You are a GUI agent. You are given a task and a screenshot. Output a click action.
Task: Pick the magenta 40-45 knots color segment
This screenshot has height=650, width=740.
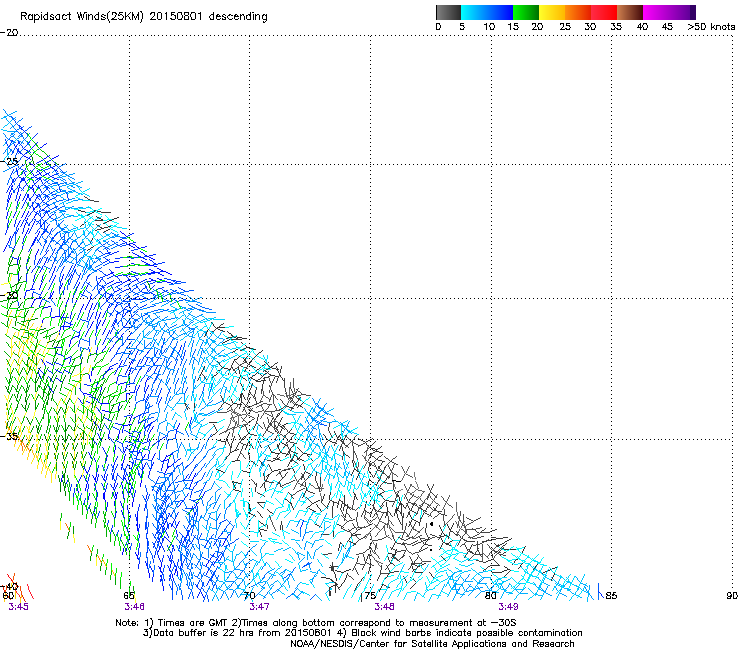tap(656, 12)
